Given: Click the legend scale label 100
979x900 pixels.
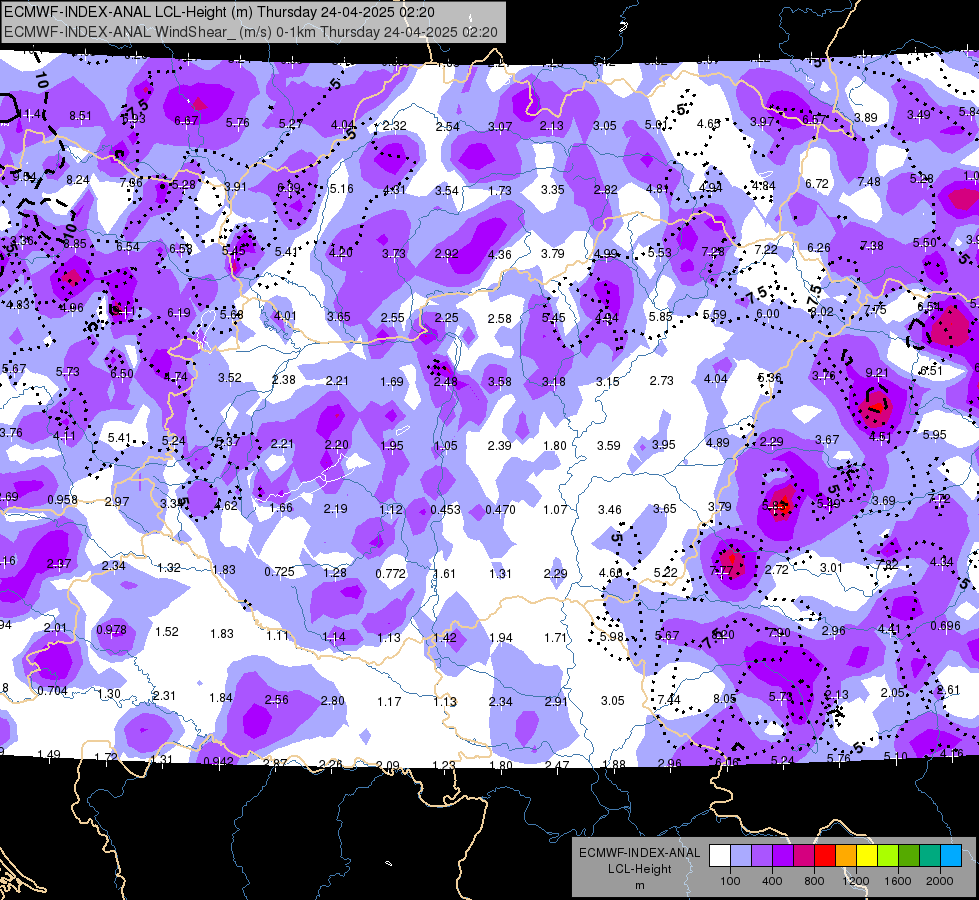Looking at the screenshot, I should pyautogui.click(x=730, y=881).
